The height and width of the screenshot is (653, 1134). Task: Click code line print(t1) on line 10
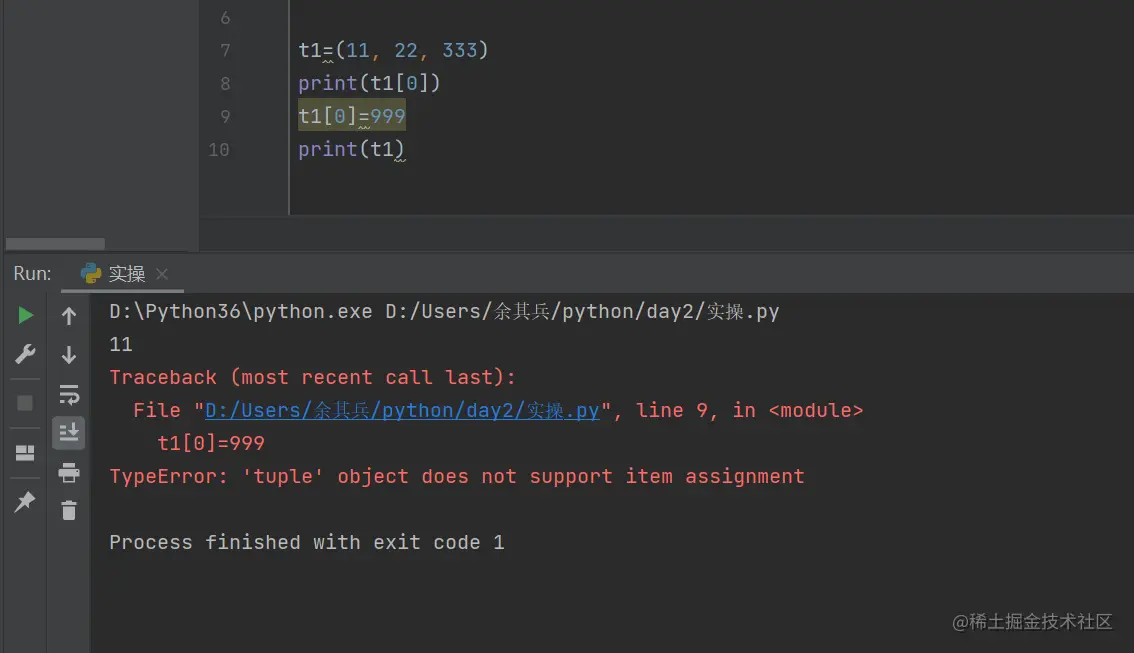(x=351, y=149)
